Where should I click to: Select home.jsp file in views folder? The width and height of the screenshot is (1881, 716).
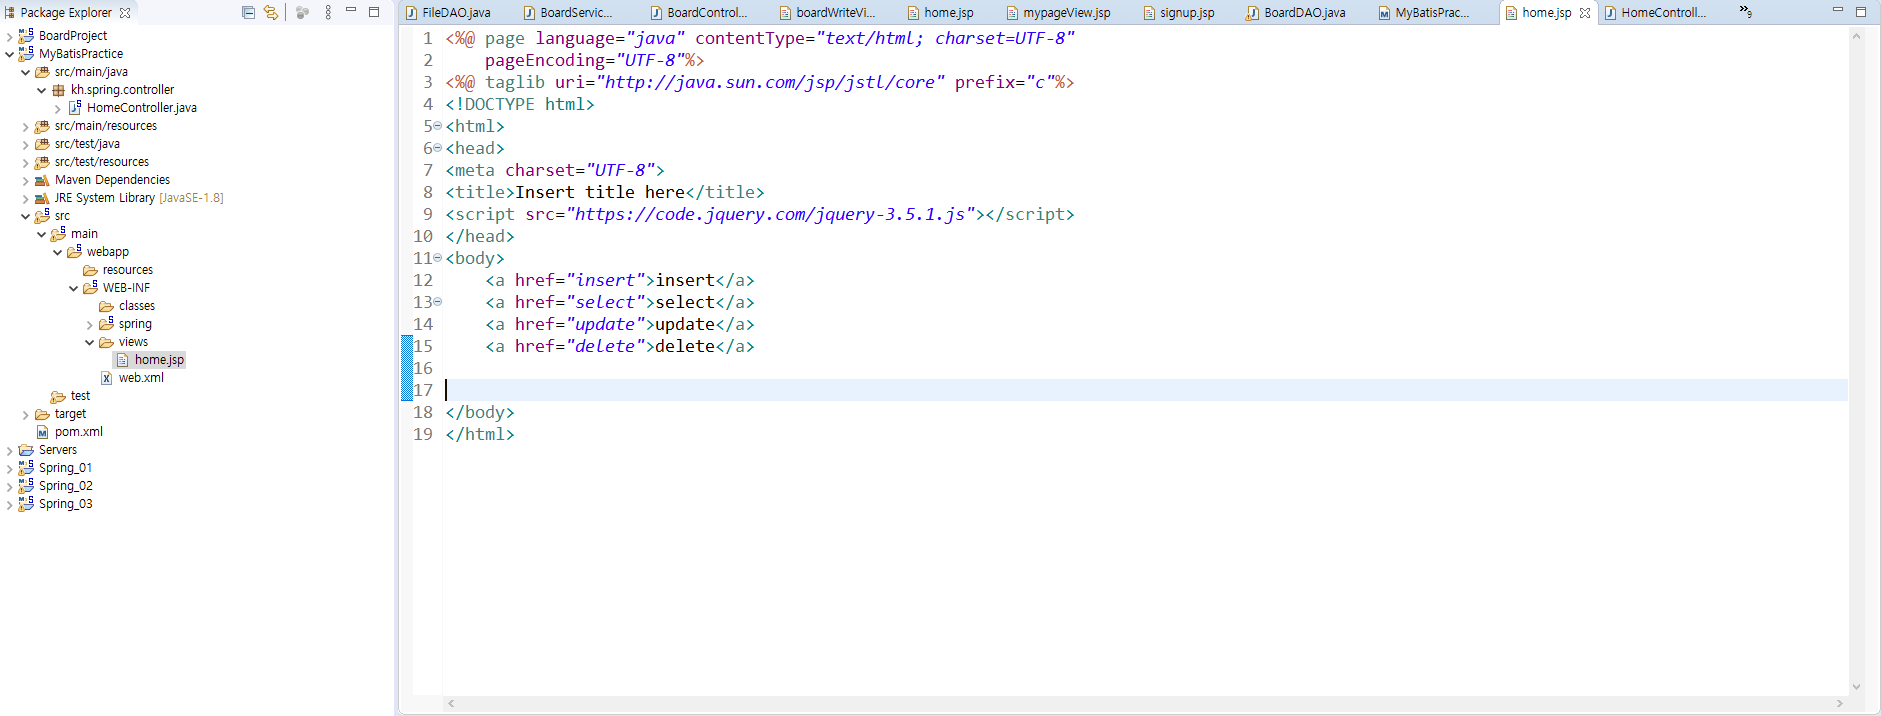click(x=150, y=360)
